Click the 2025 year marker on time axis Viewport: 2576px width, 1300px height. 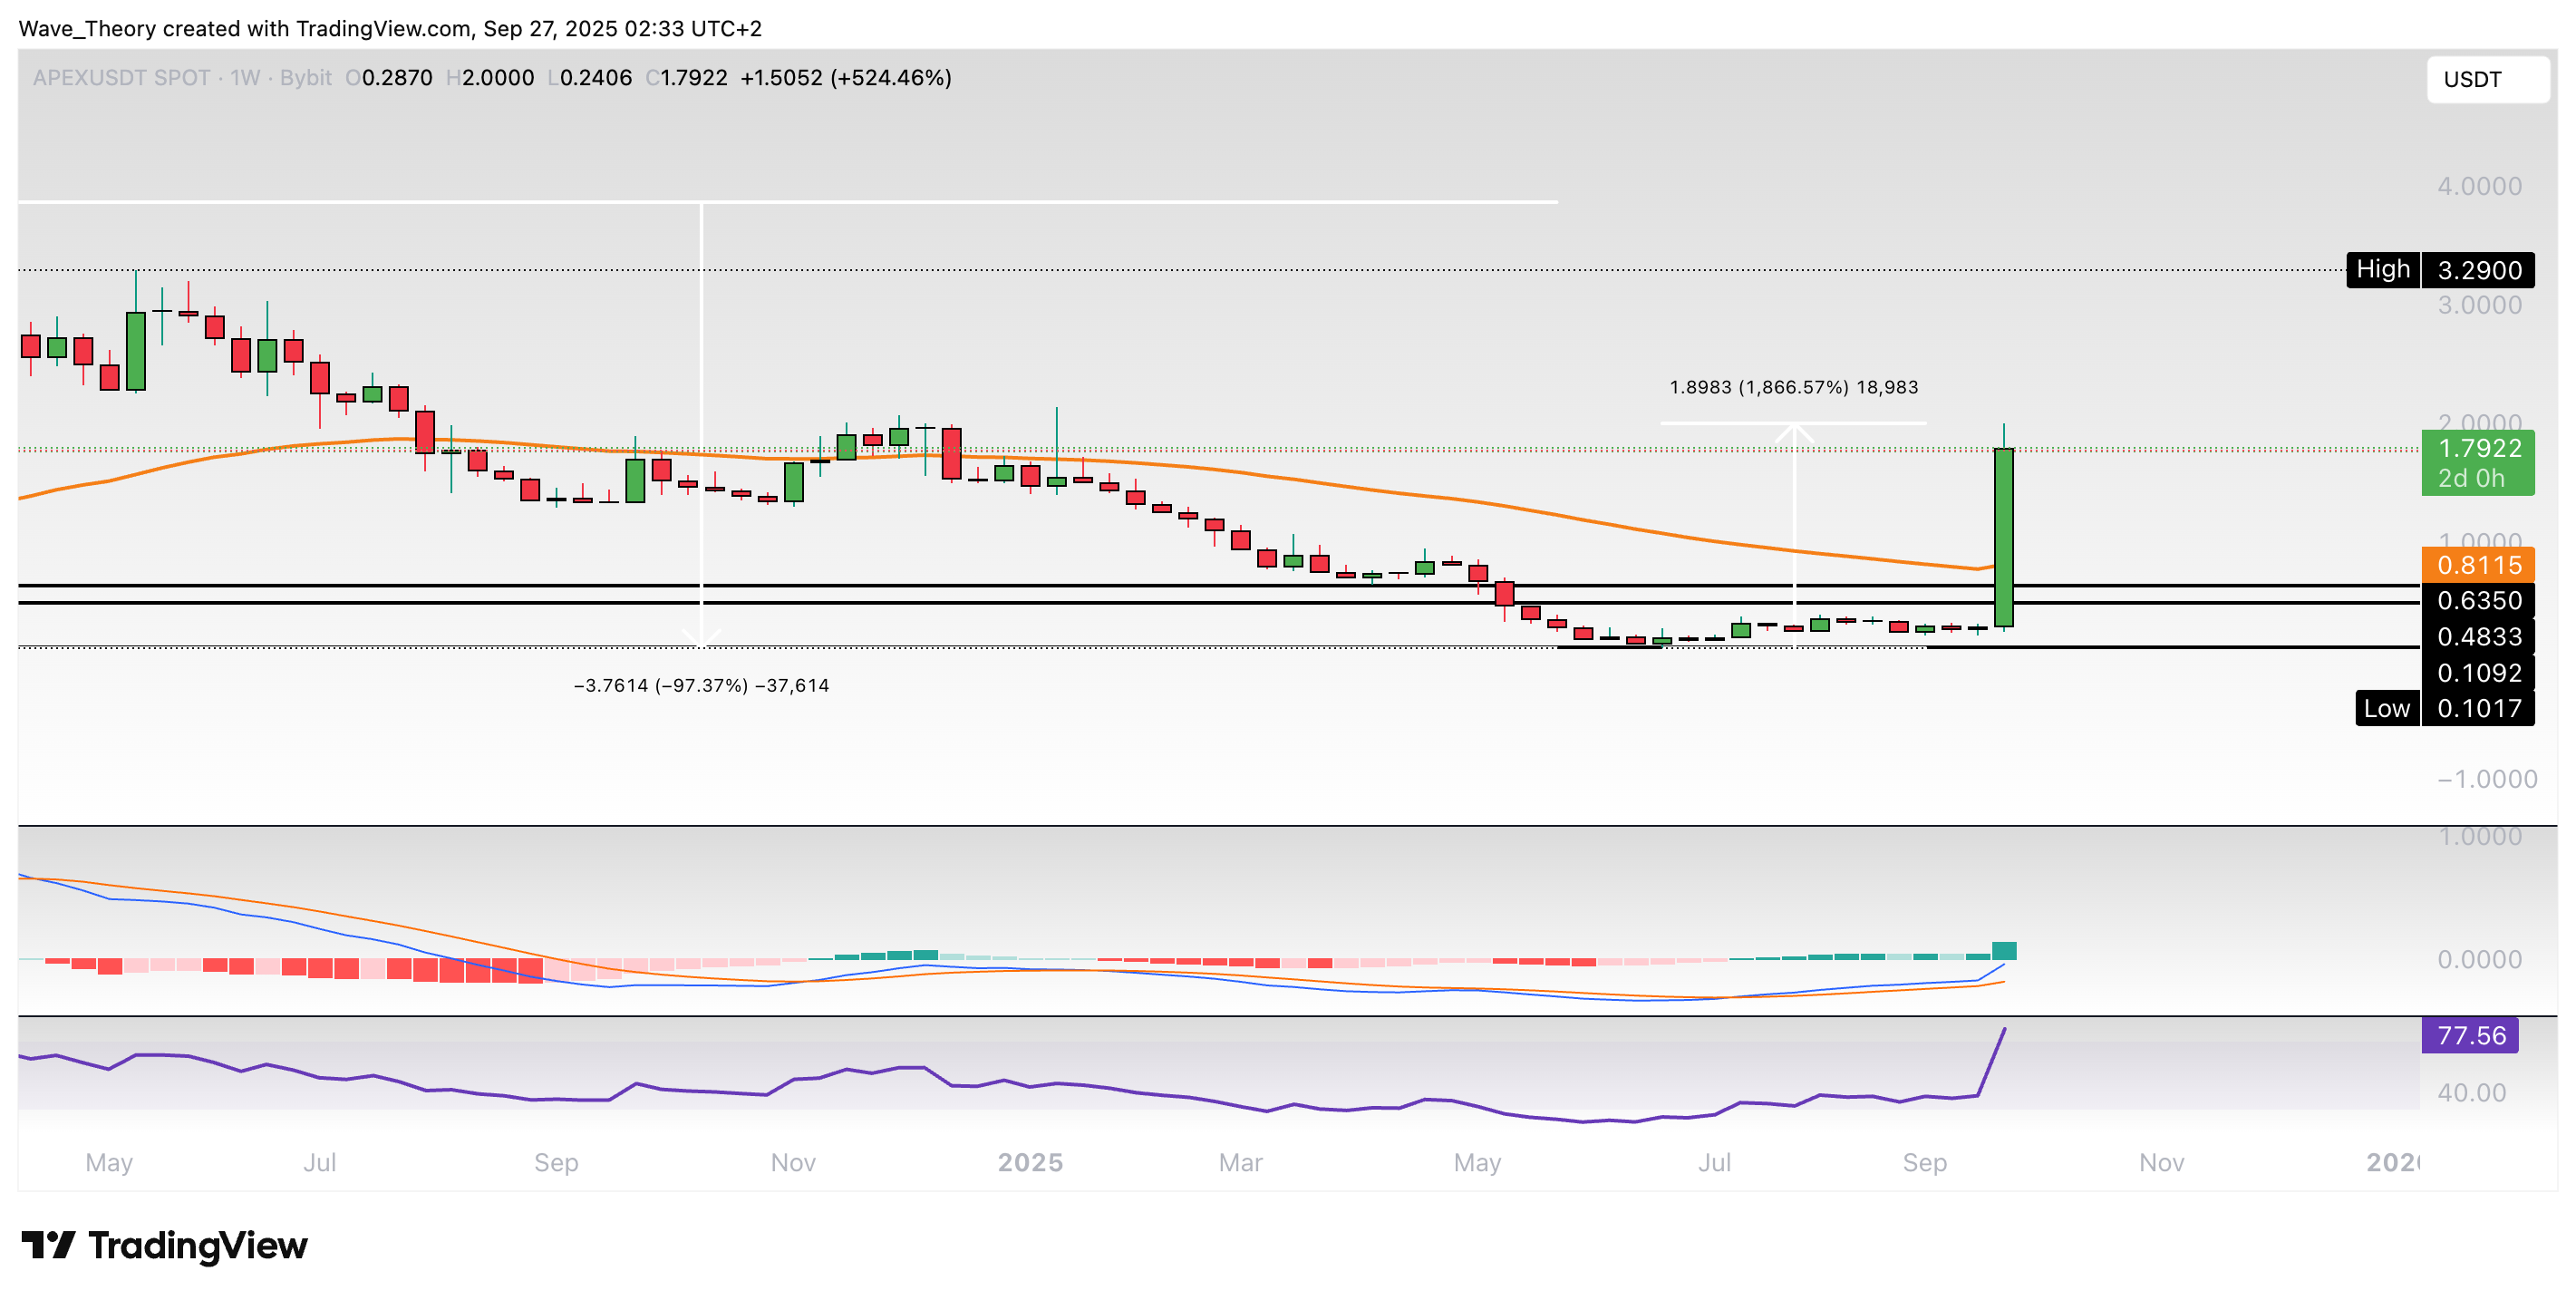coord(1030,1162)
